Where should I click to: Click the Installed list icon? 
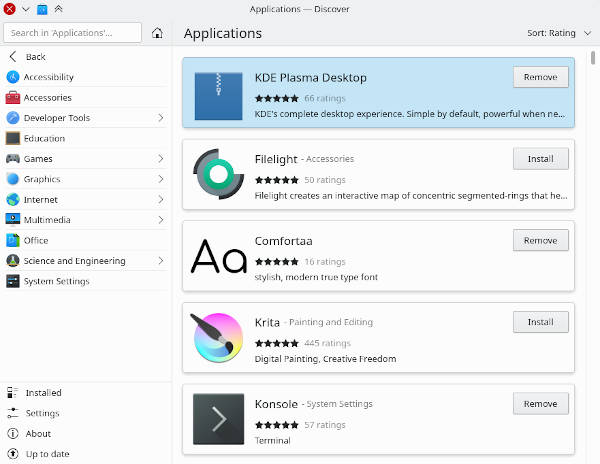click(13, 392)
